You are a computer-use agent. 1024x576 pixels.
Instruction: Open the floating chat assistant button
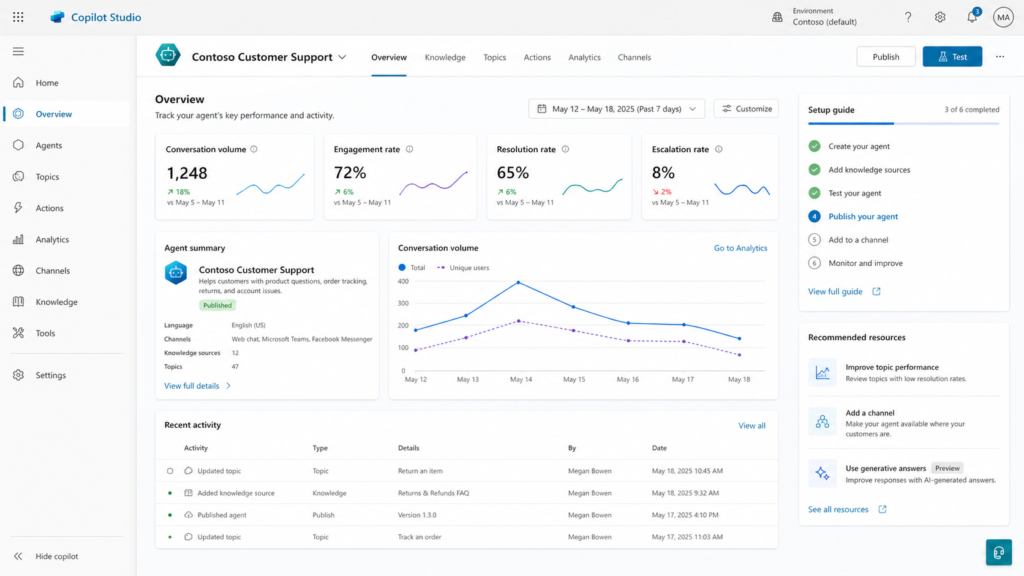click(999, 552)
